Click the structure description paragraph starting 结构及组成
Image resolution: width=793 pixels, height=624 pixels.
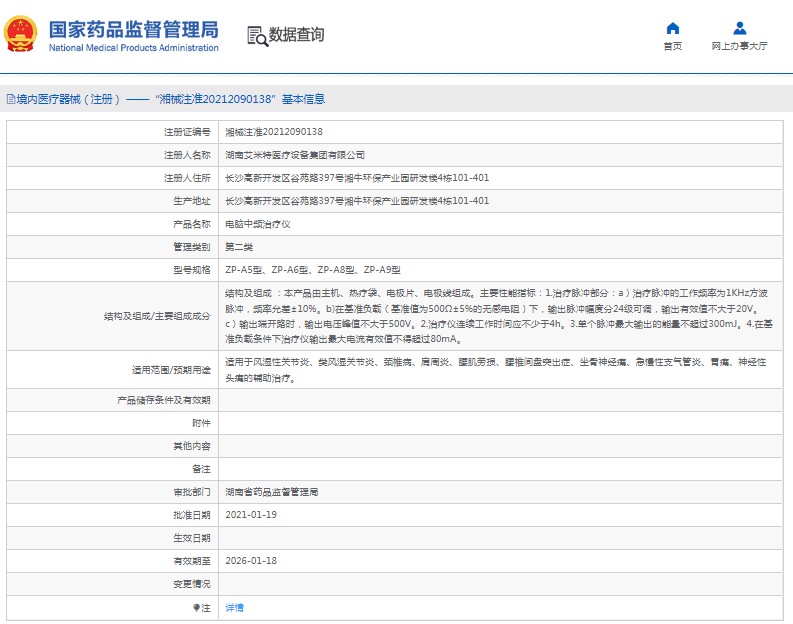click(499, 316)
